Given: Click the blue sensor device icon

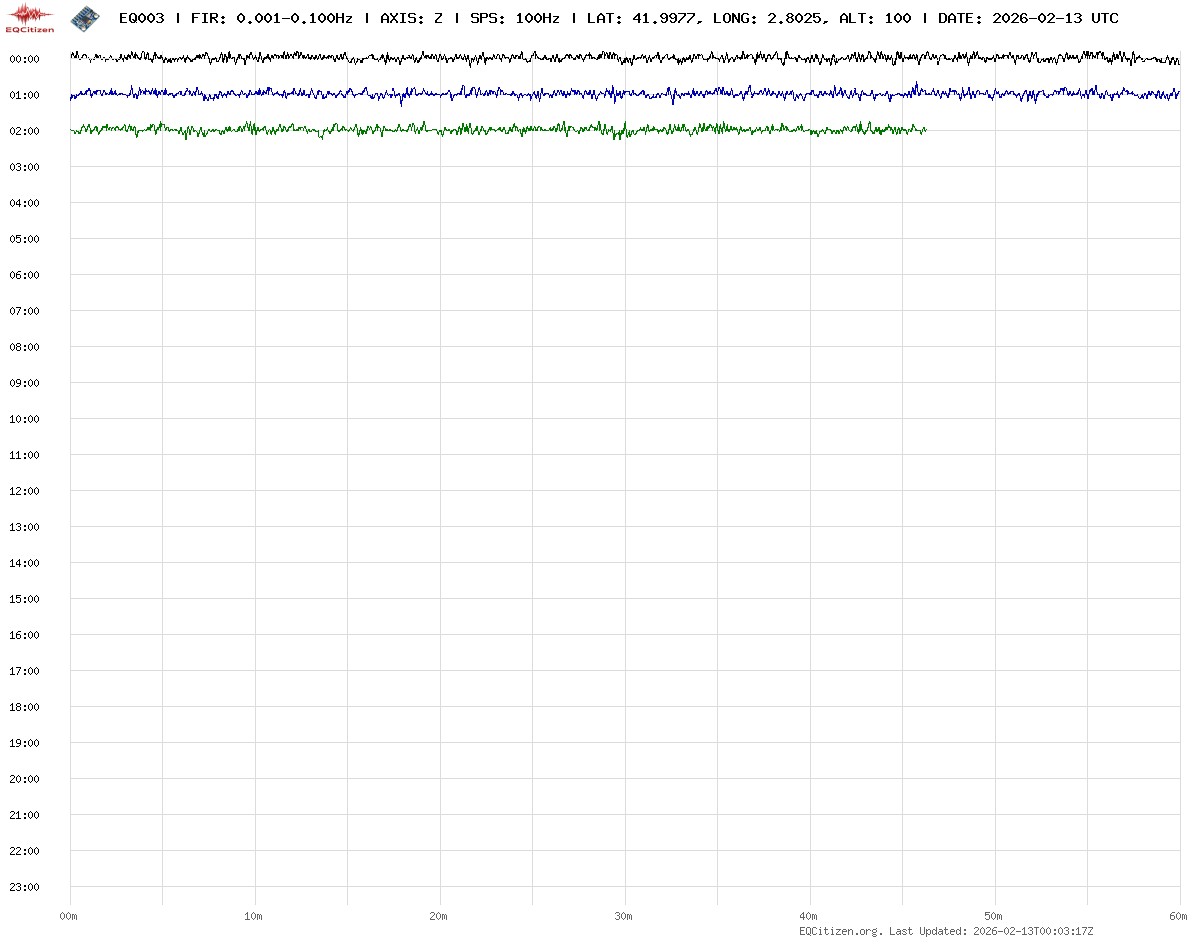Looking at the screenshot, I should coord(85,18).
